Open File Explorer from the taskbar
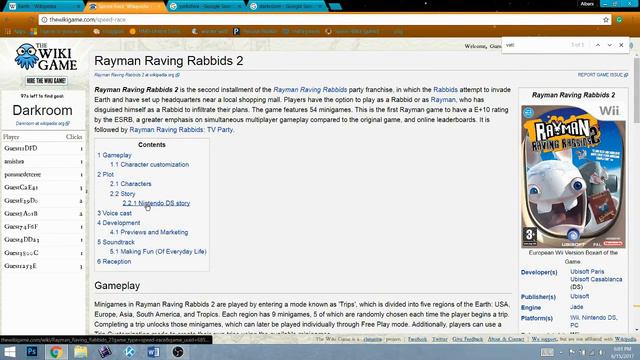The height and width of the screenshot is (360, 640). point(80,351)
